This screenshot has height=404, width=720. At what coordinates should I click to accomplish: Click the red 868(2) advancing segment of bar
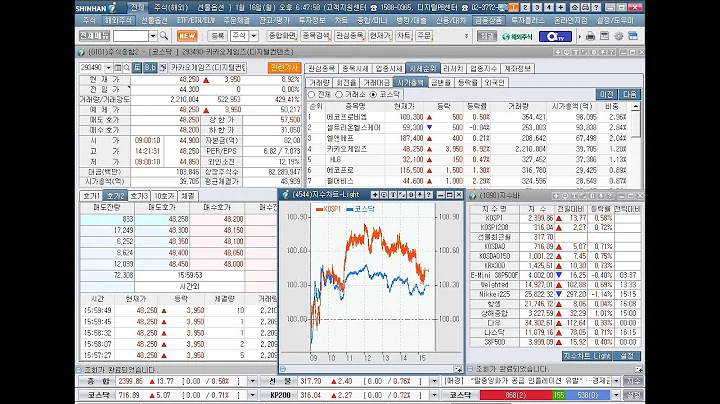tap(516, 395)
